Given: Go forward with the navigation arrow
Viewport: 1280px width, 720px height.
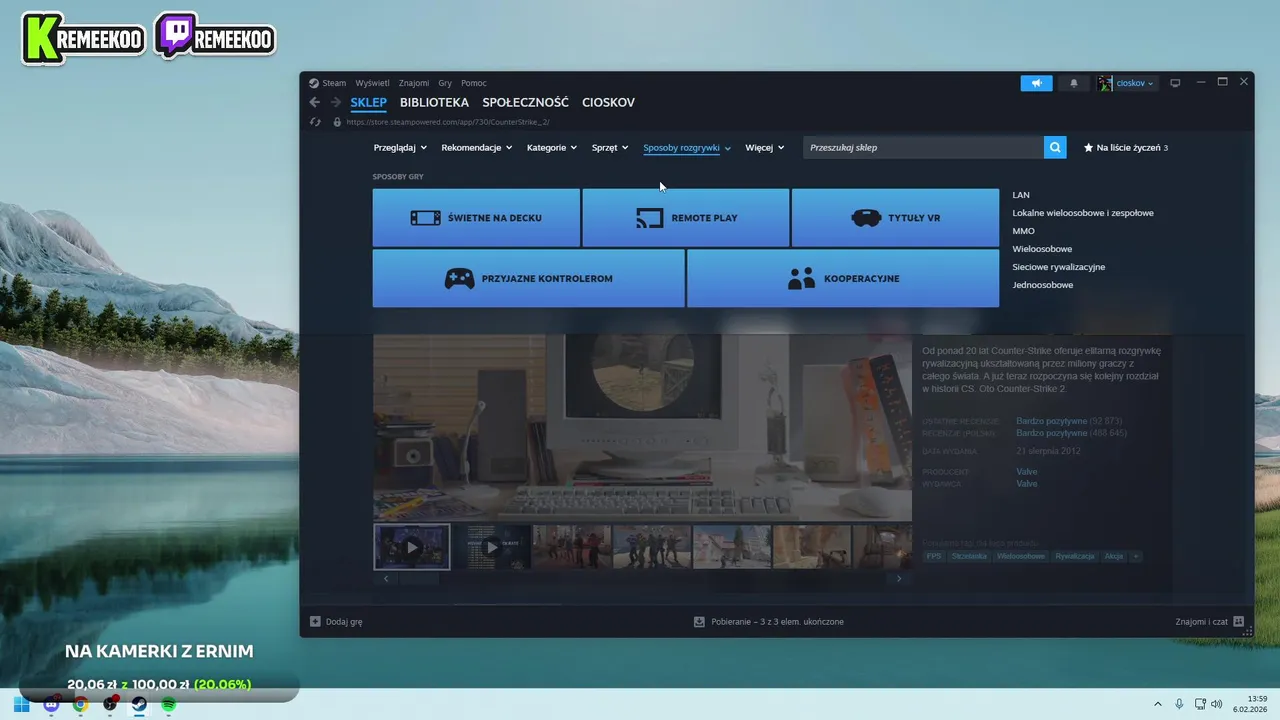Looking at the screenshot, I should 336,102.
